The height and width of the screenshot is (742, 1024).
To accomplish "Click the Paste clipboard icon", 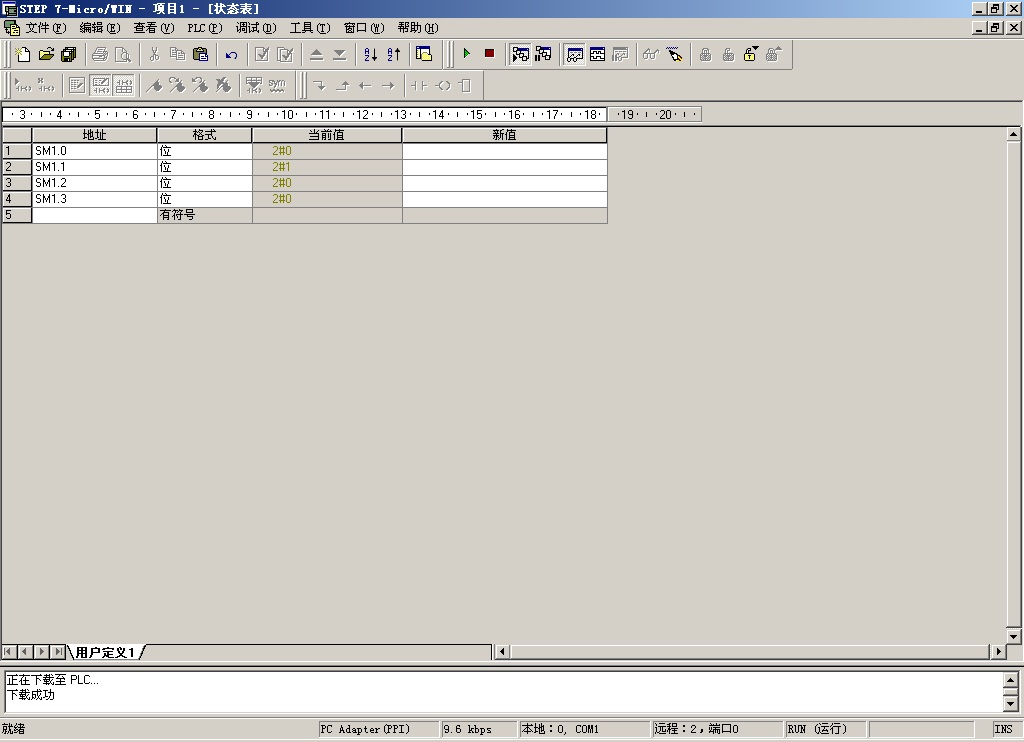I will tap(200, 54).
